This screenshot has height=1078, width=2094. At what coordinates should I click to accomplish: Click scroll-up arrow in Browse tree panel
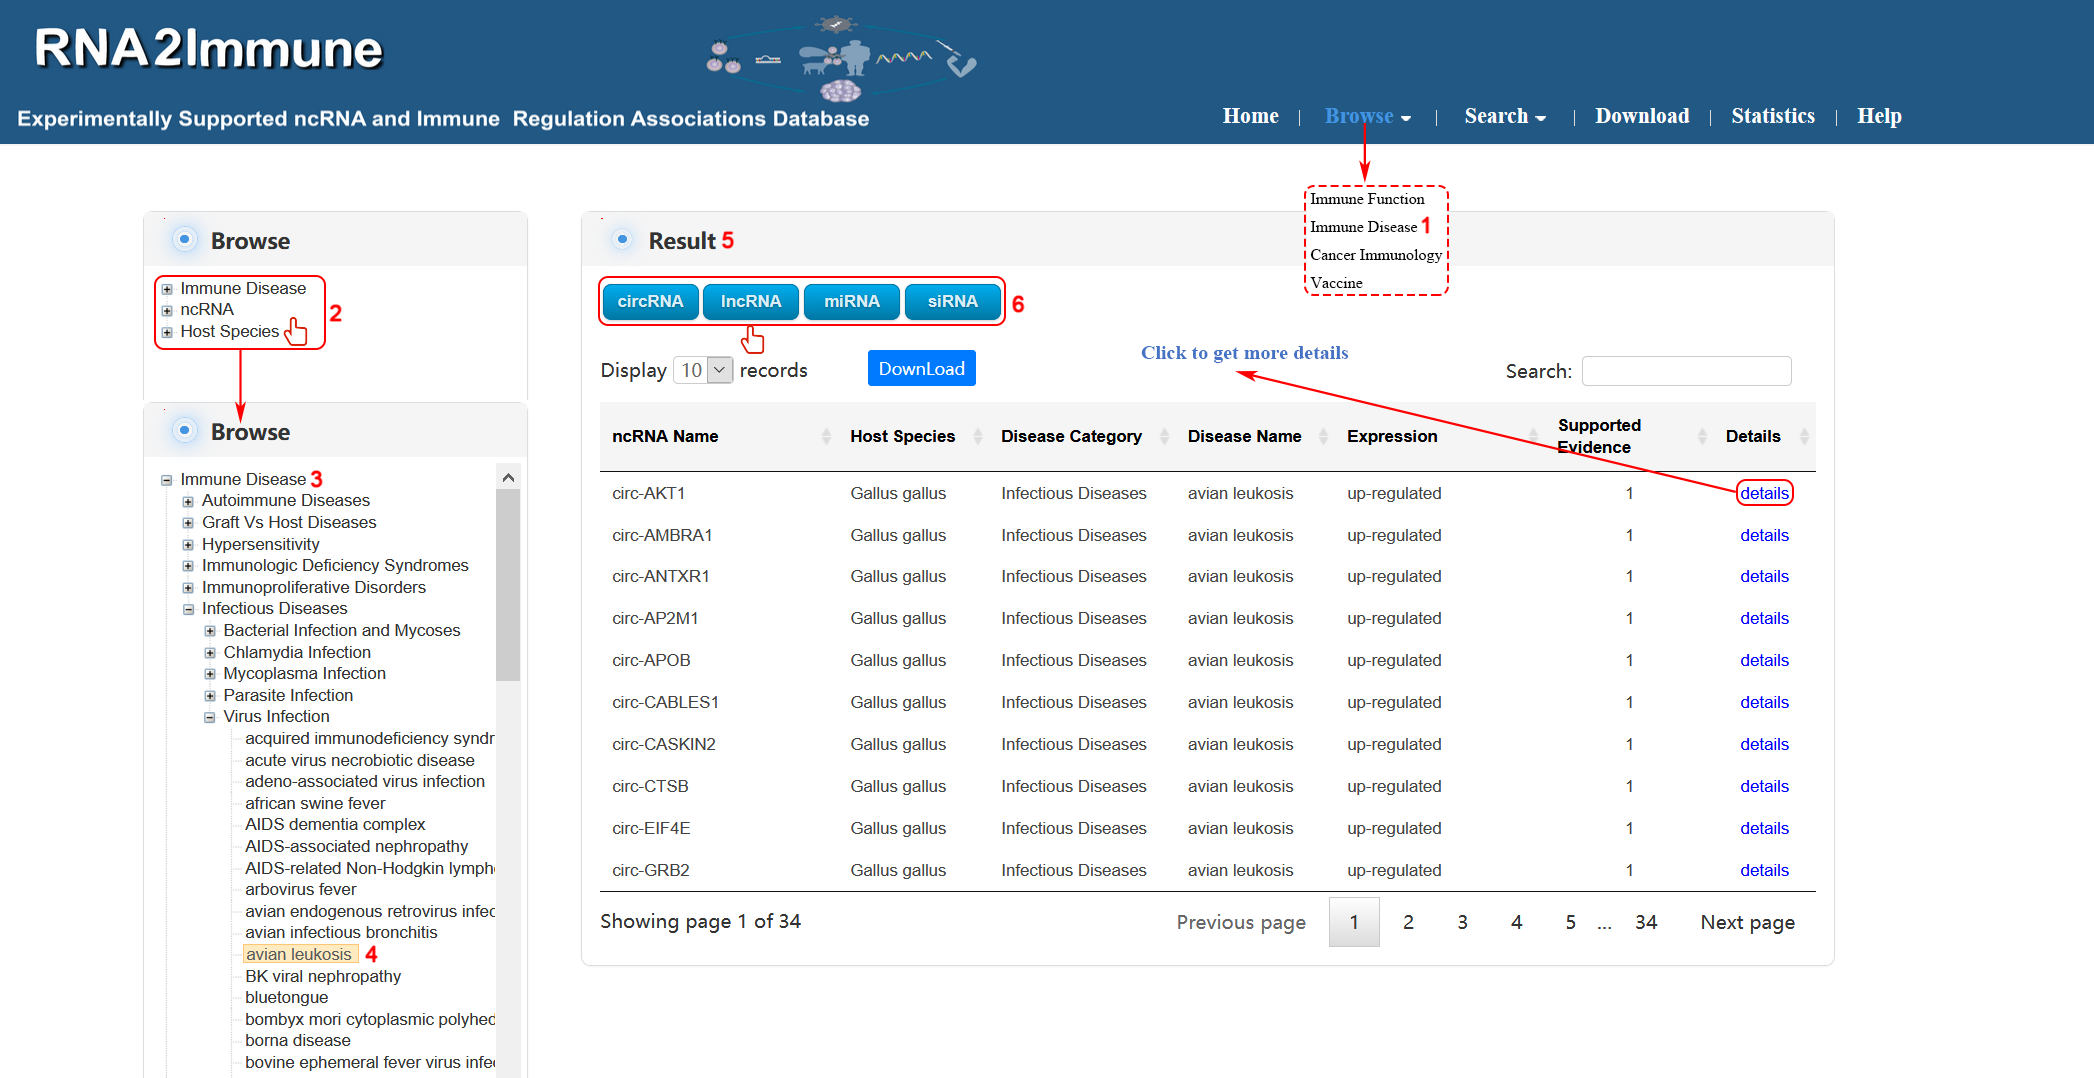[x=508, y=478]
